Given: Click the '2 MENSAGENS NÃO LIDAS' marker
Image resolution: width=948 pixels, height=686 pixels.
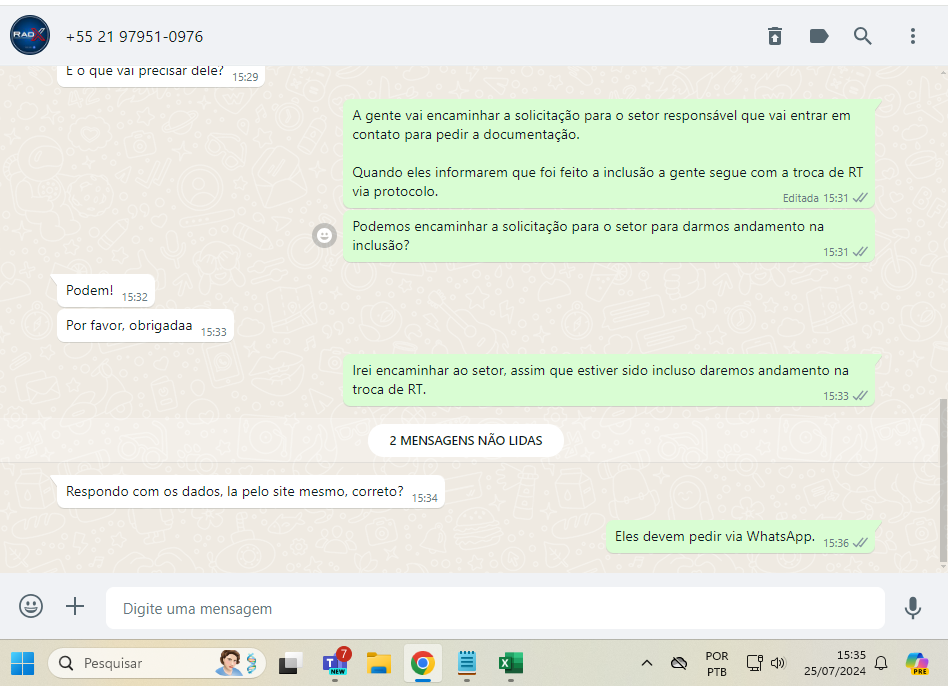Looking at the screenshot, I should click(x=466, y=441).
